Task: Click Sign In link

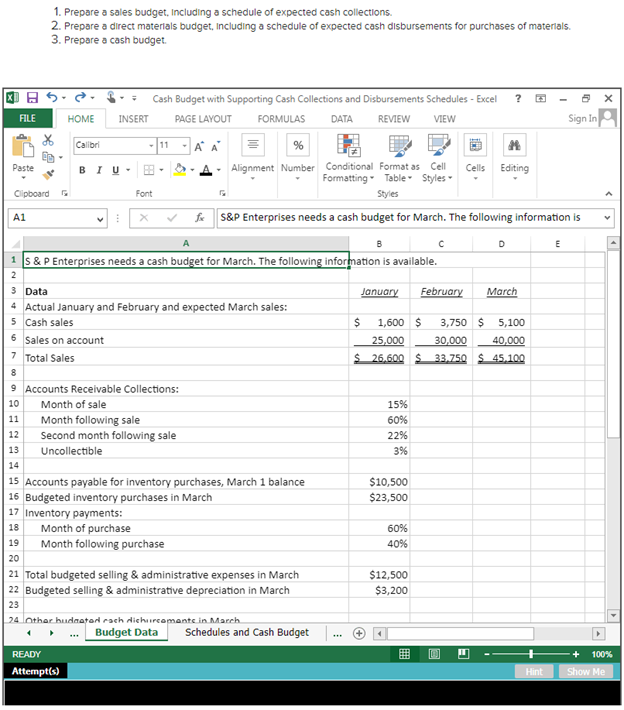Action: click(582, 118)
